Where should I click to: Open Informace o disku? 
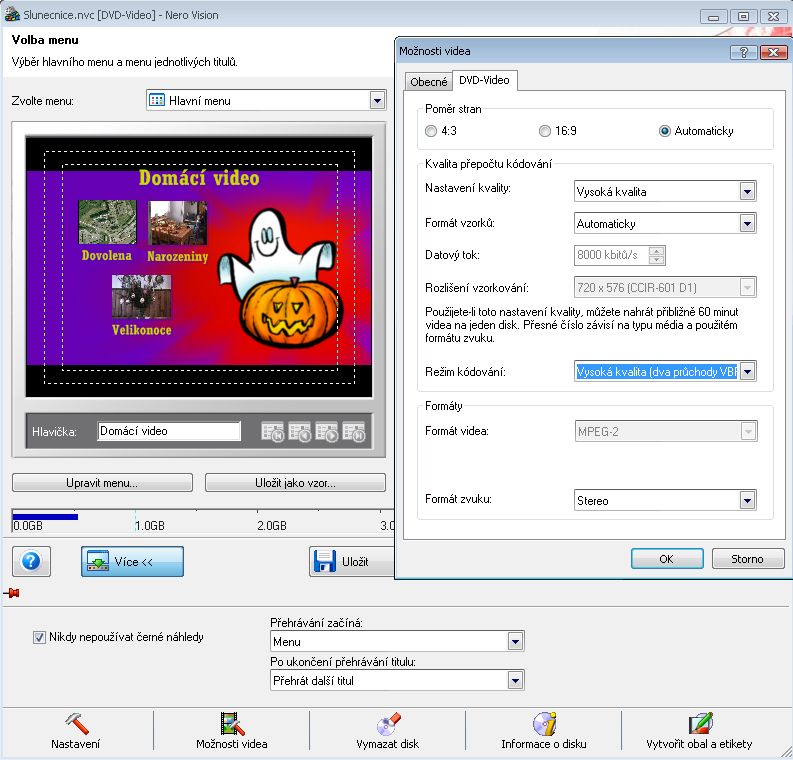(544, 731)
